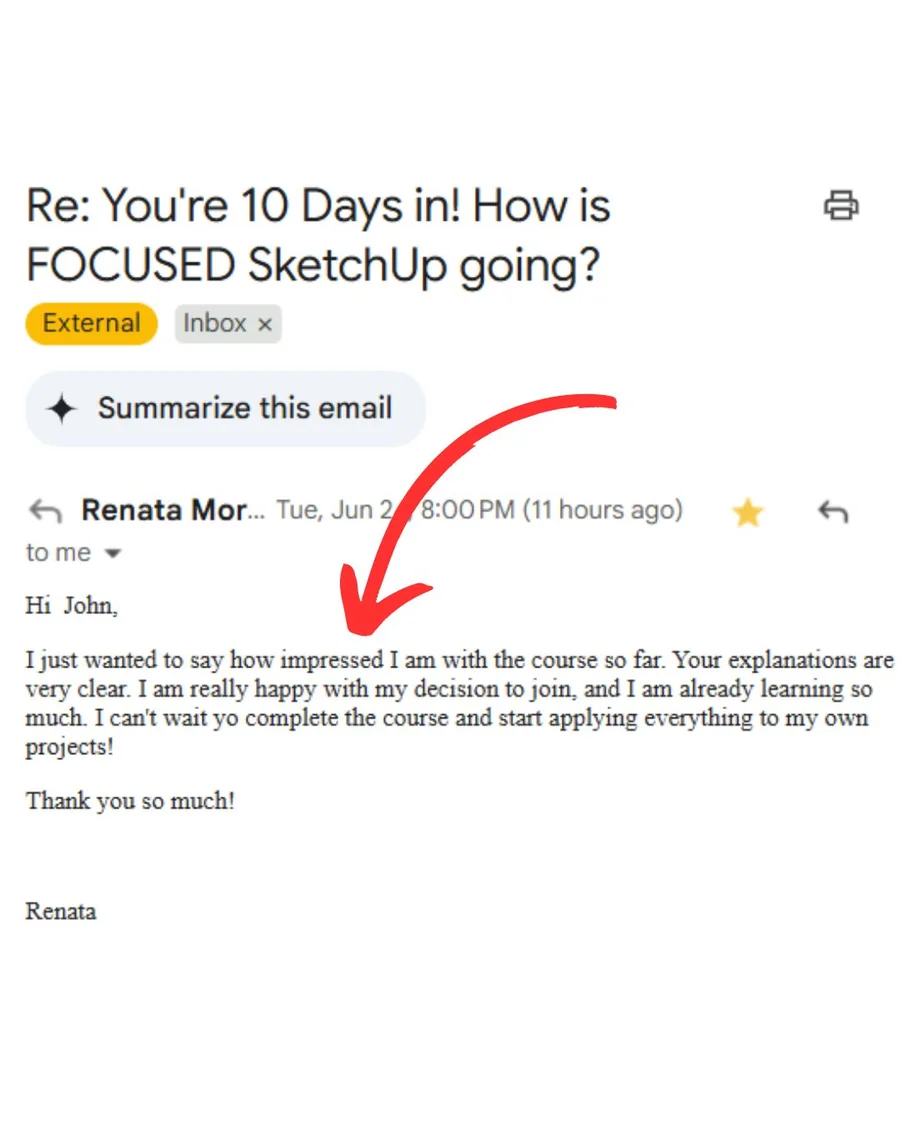Remove the Inbox label using its x icon
Image resolution: width=900 pixels, height=1125 pixels.
click(264, 324)
